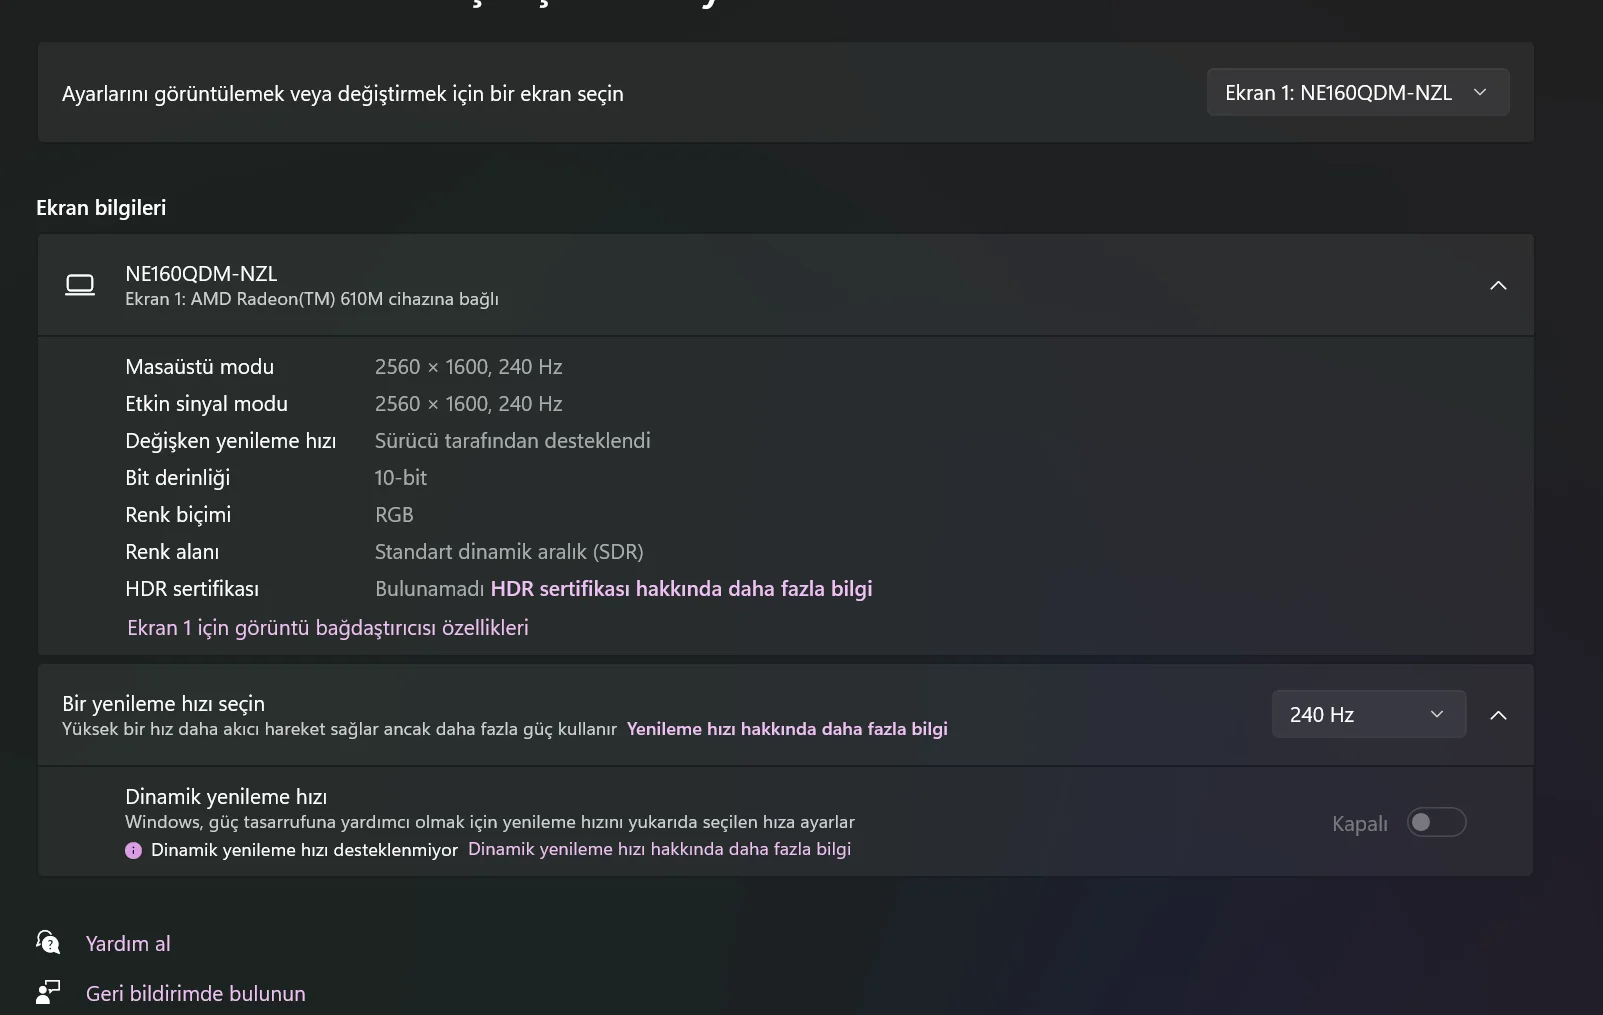Click the Yardım al help icon
The width and height of the screenshot is (1603, 1015).
pyautogui.click(x=48, y=942)
